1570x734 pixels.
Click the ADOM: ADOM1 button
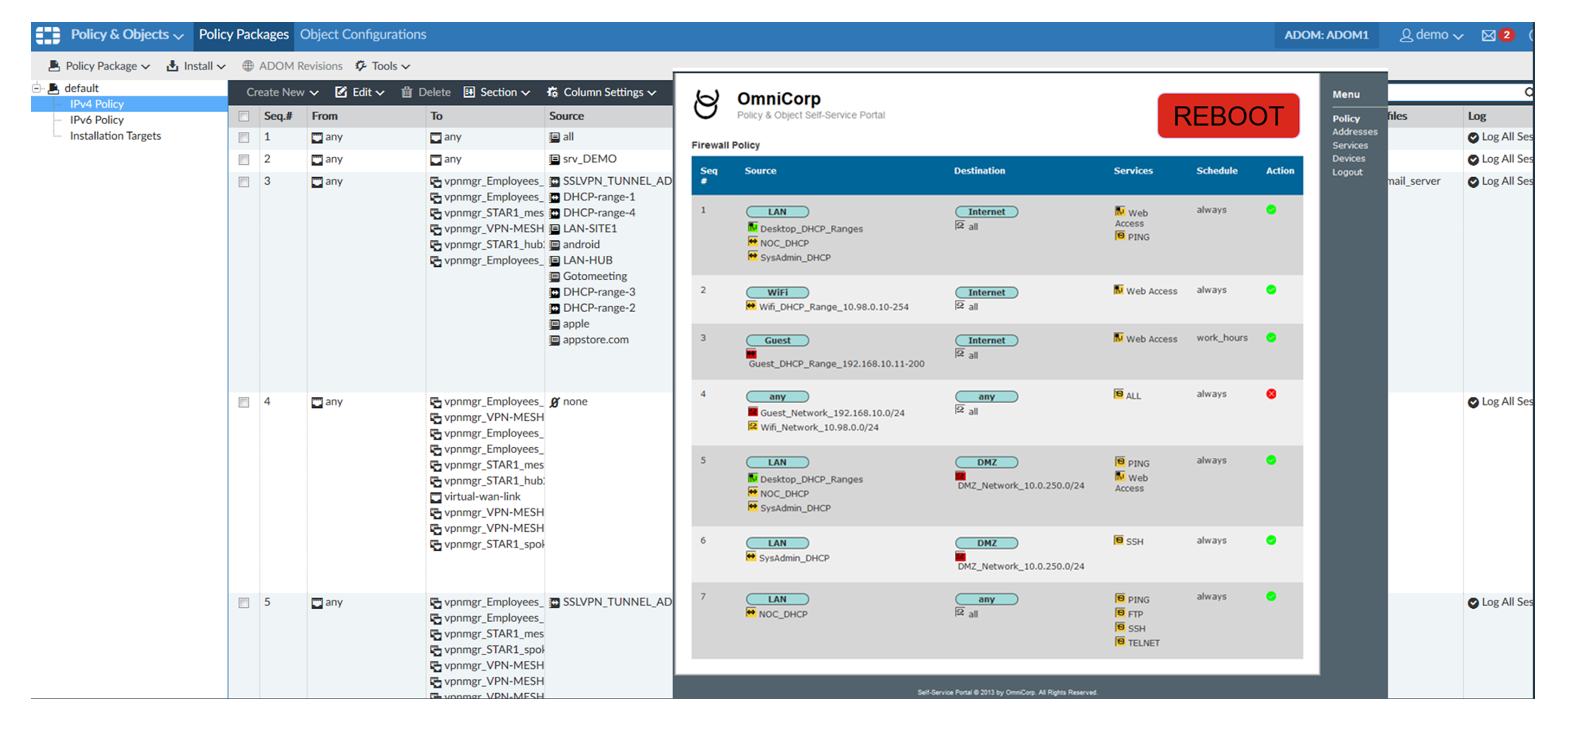pyautogui.click(x=1326, y=35)
